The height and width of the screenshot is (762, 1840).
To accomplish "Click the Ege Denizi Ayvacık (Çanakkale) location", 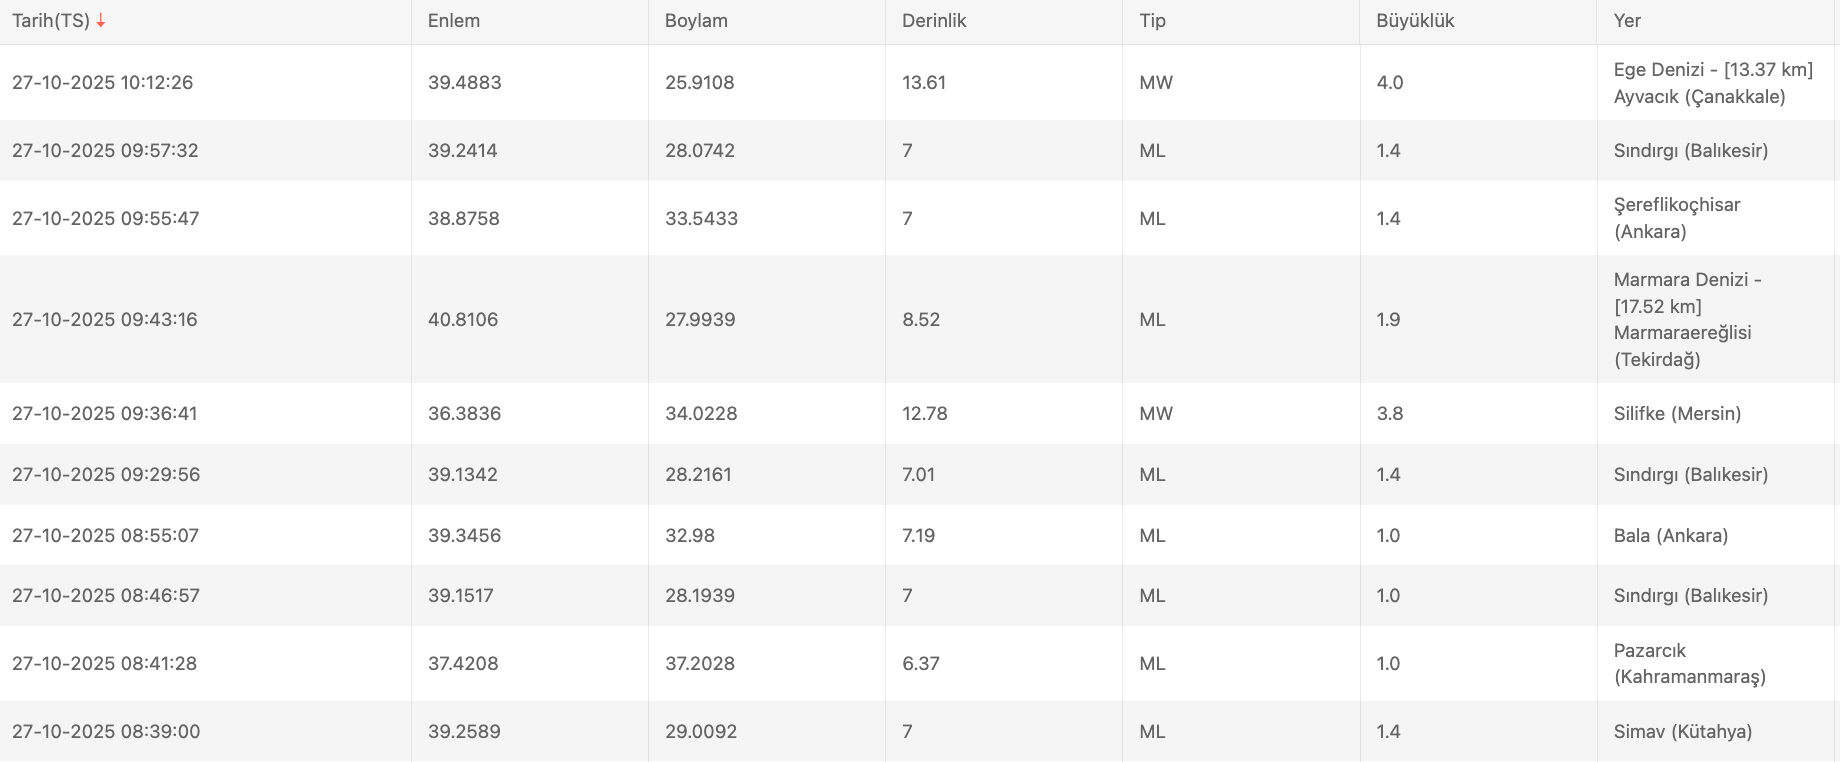I will coord(1712,83).
